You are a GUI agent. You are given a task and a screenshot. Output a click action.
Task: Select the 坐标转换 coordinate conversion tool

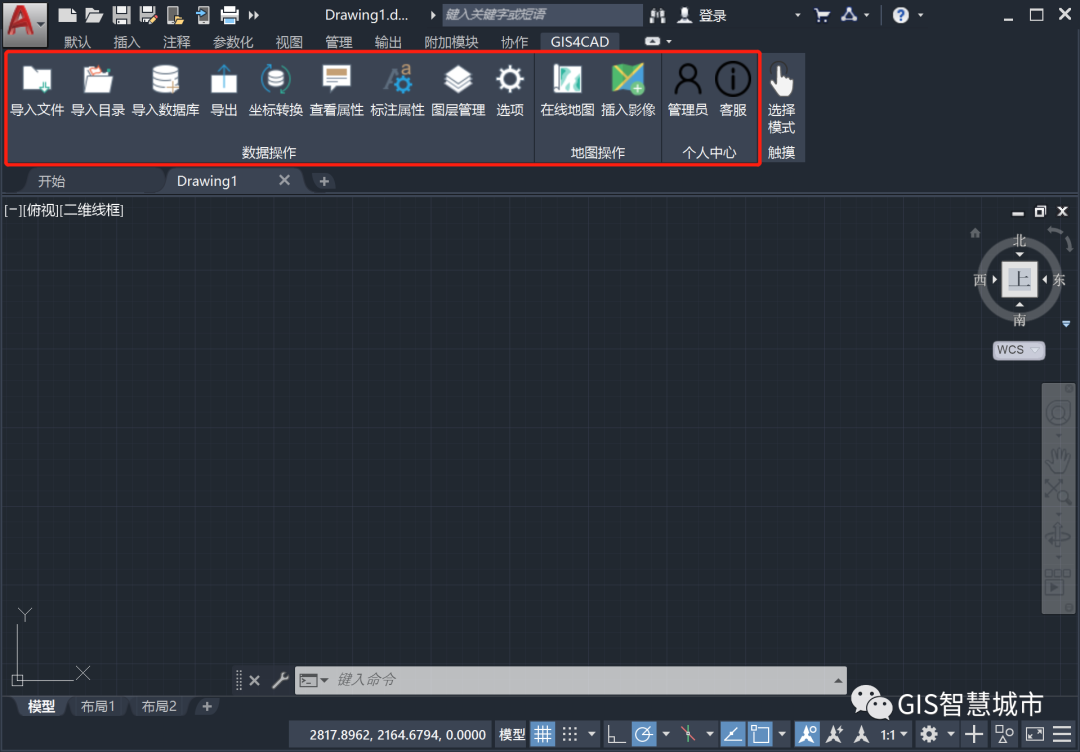[x=275, y=90]
